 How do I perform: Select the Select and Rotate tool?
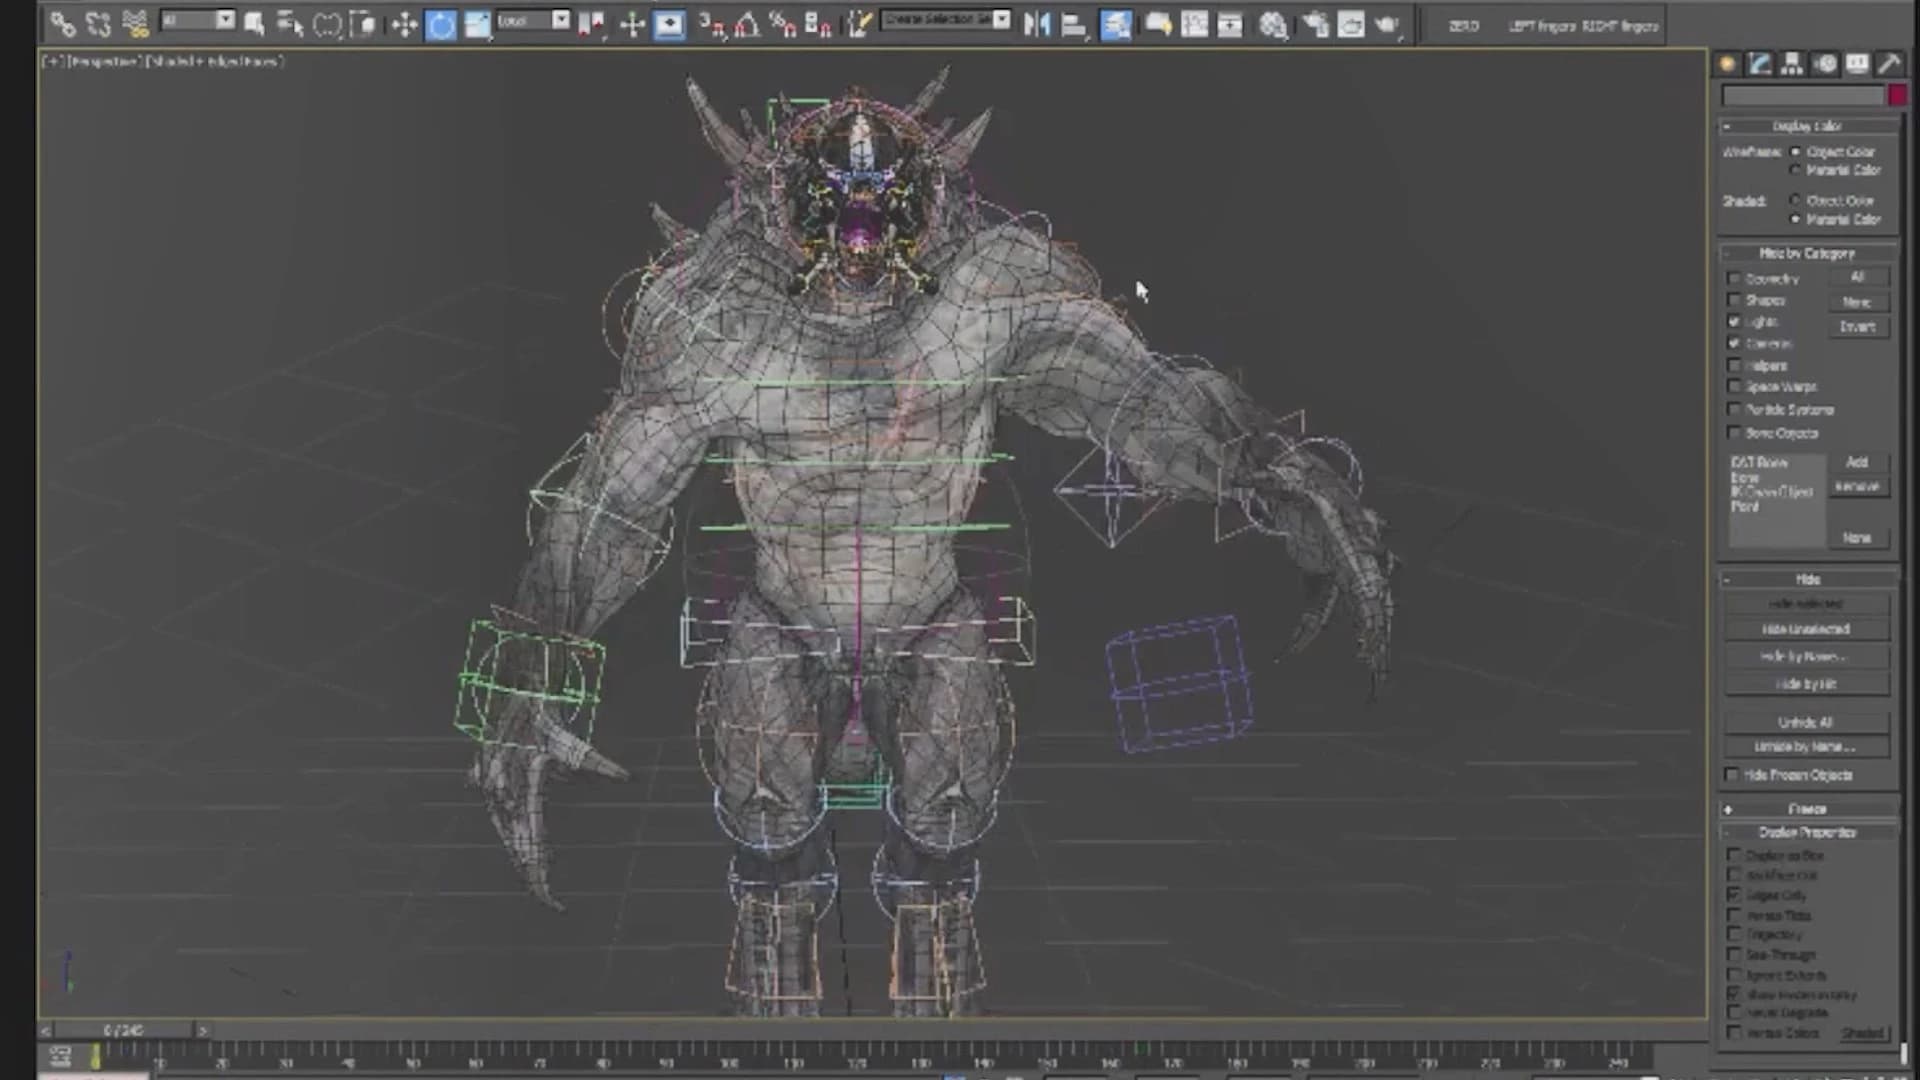(x=443, y=26)
